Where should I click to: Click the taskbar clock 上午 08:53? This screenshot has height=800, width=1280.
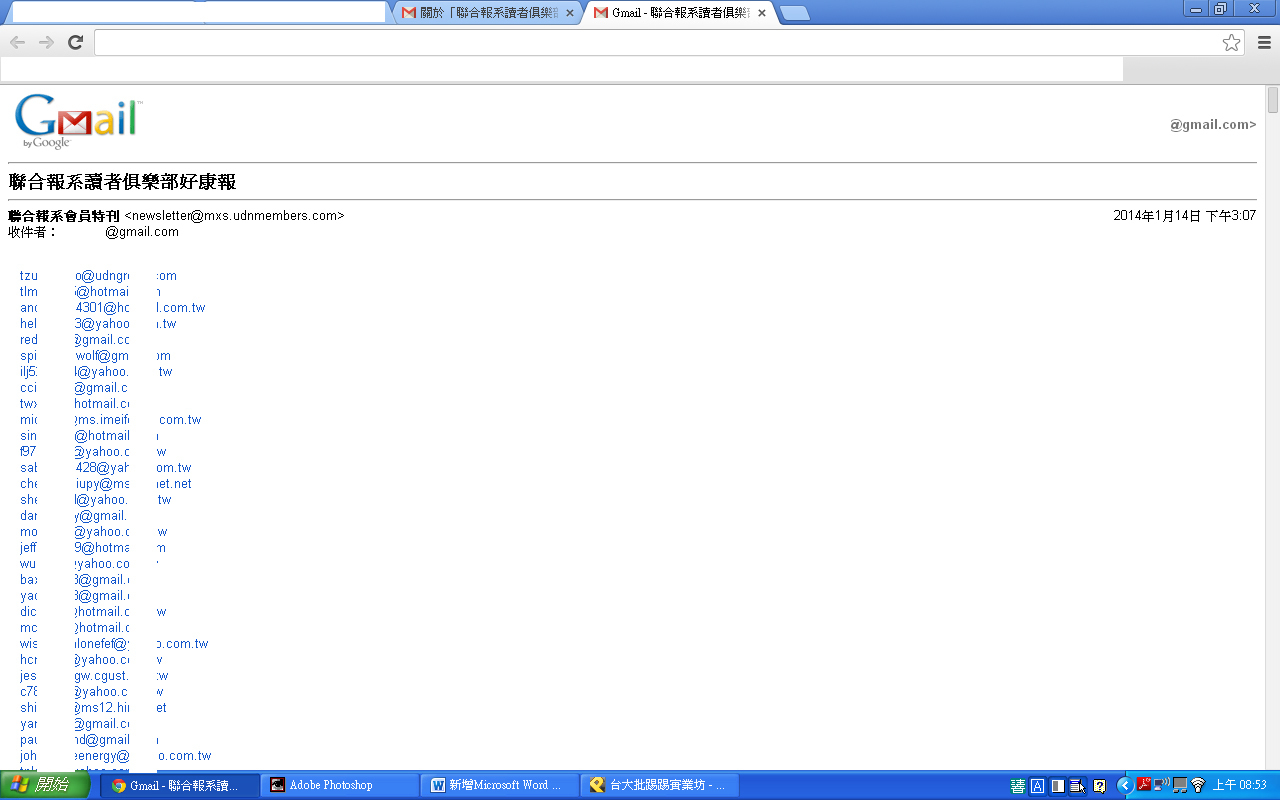[1240, 786]
